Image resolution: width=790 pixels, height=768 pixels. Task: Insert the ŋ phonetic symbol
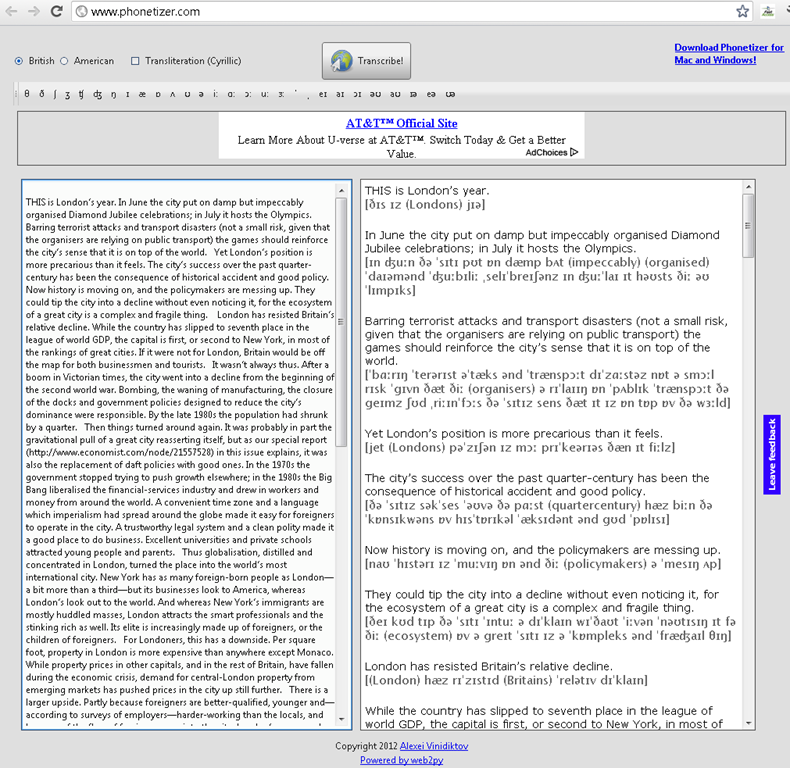pos(114,95)
